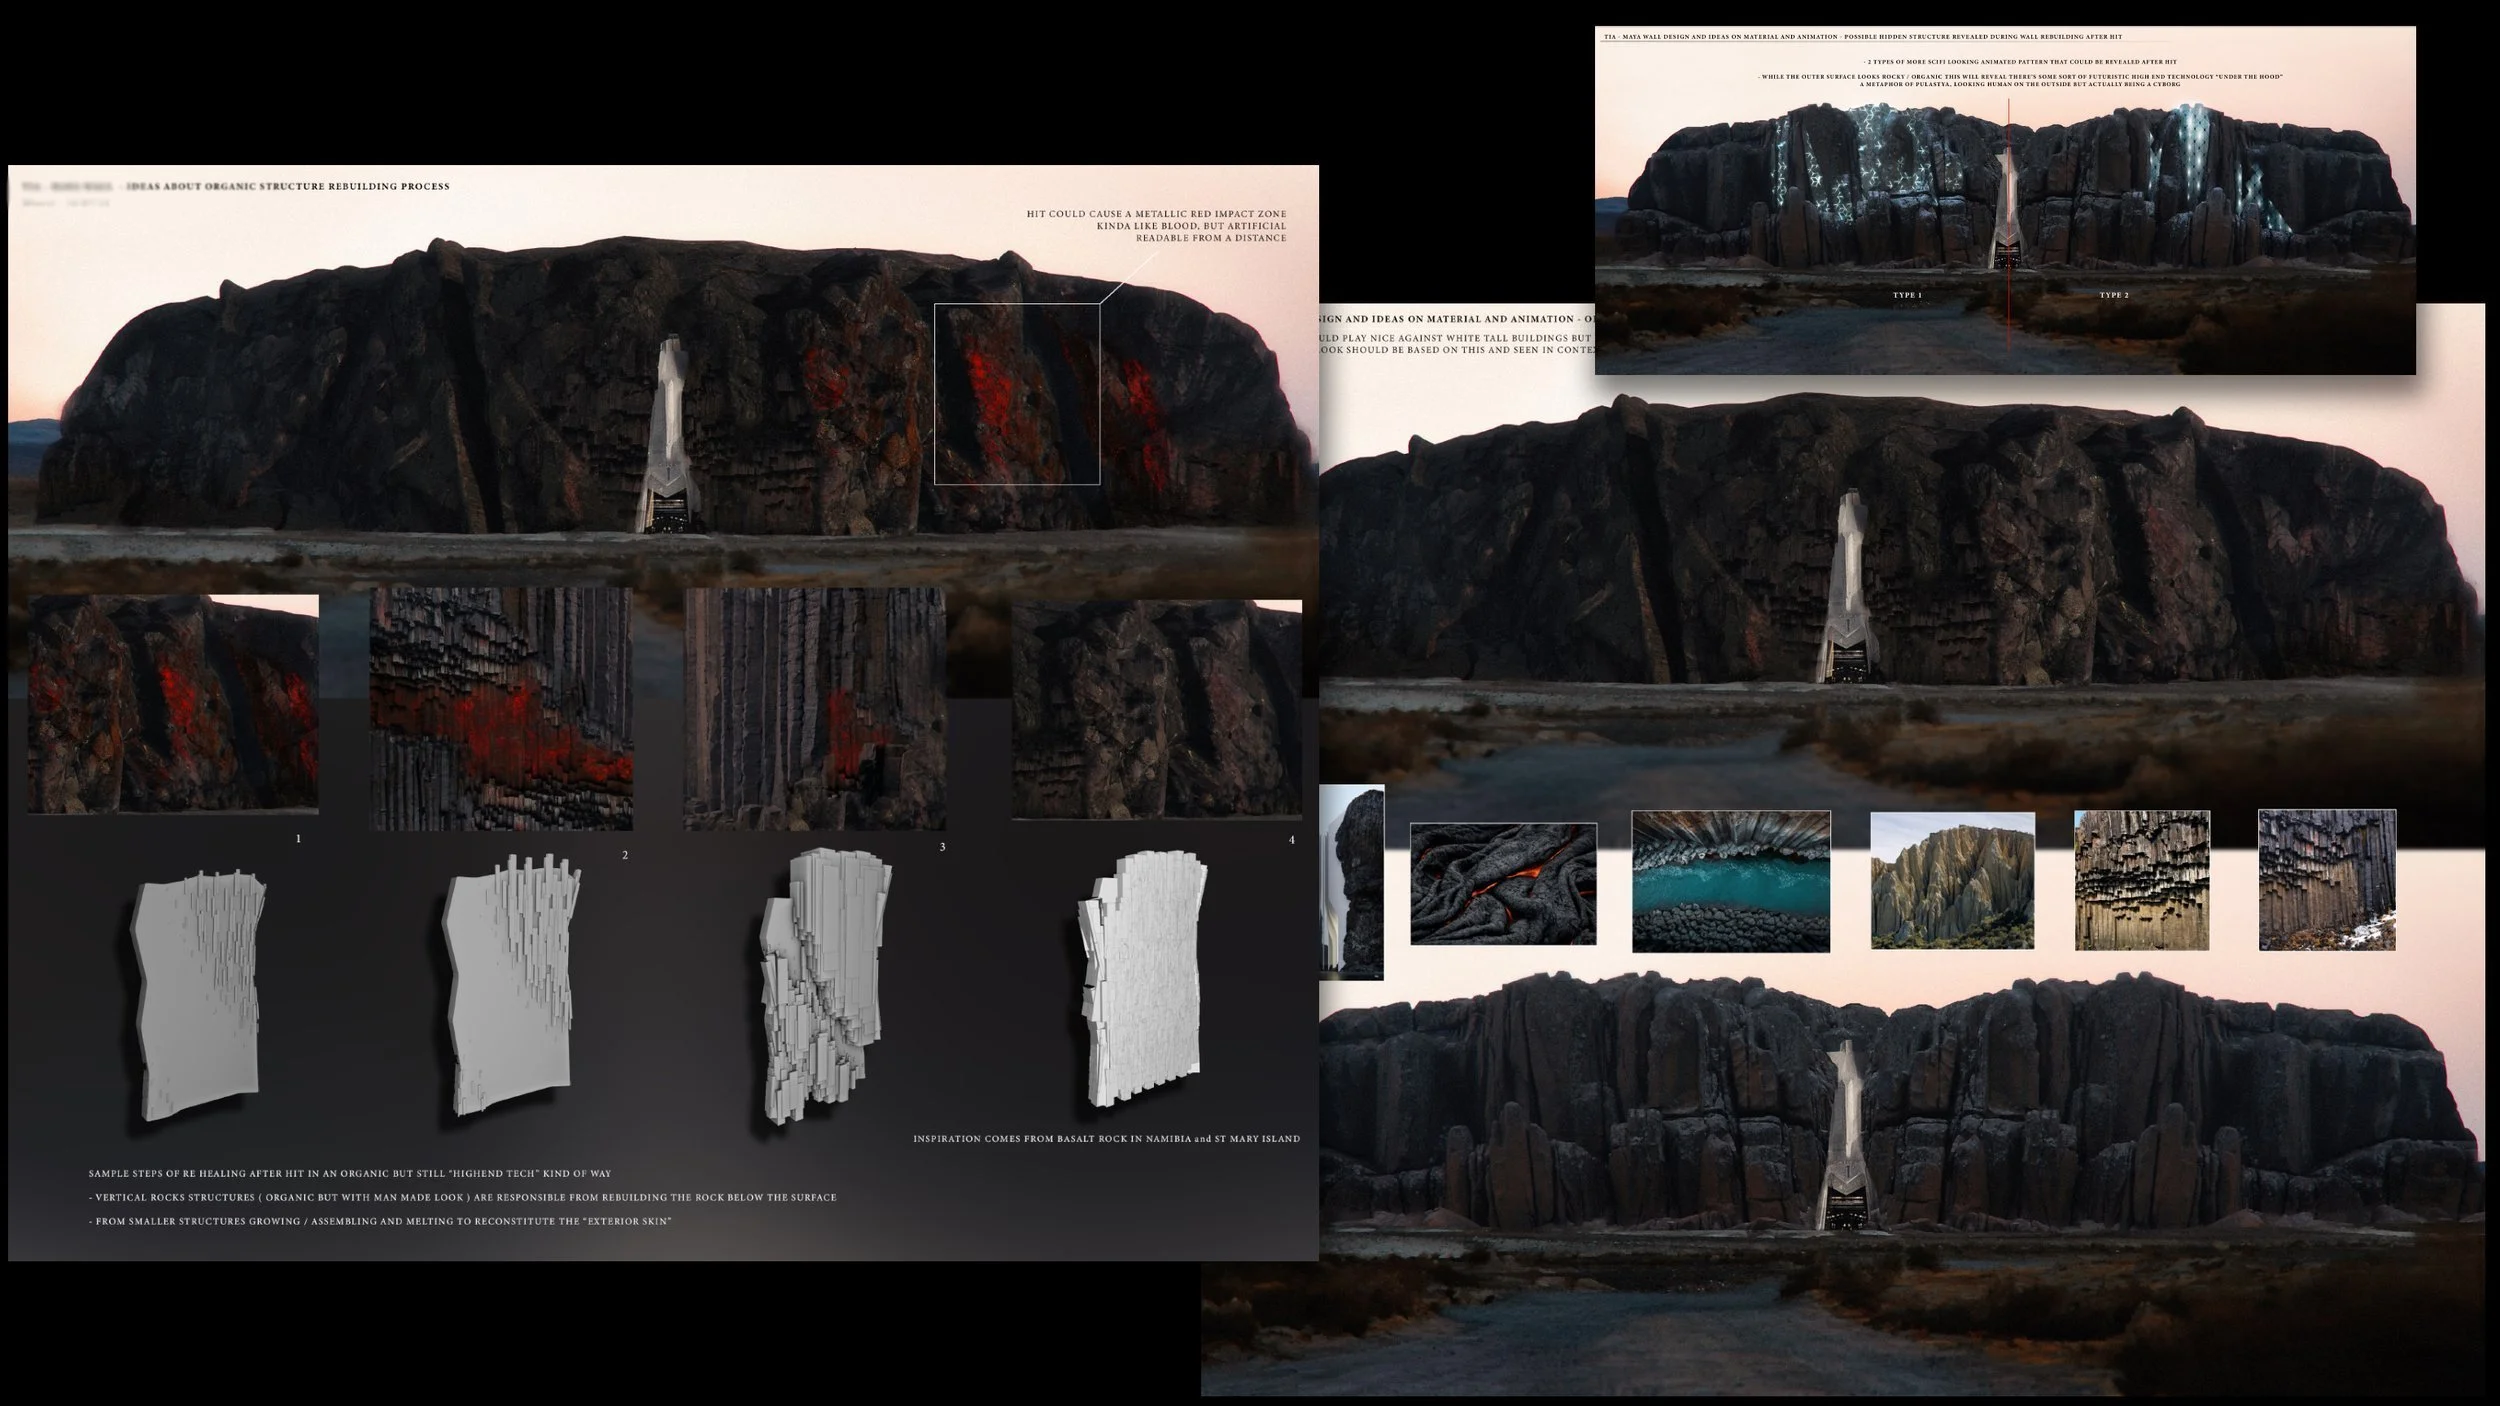This screenshot has width=2500, height=1406.
Task: Select the dark basalt columns photo with snow
Action: coord(2326,880)
